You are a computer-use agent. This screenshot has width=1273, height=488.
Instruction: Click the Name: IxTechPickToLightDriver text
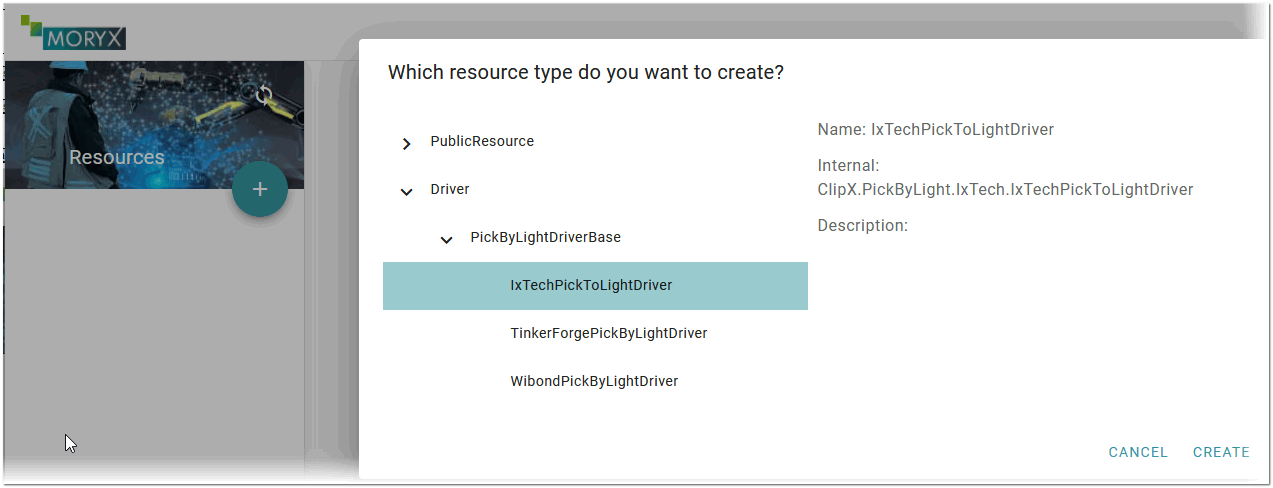[936, 129]
